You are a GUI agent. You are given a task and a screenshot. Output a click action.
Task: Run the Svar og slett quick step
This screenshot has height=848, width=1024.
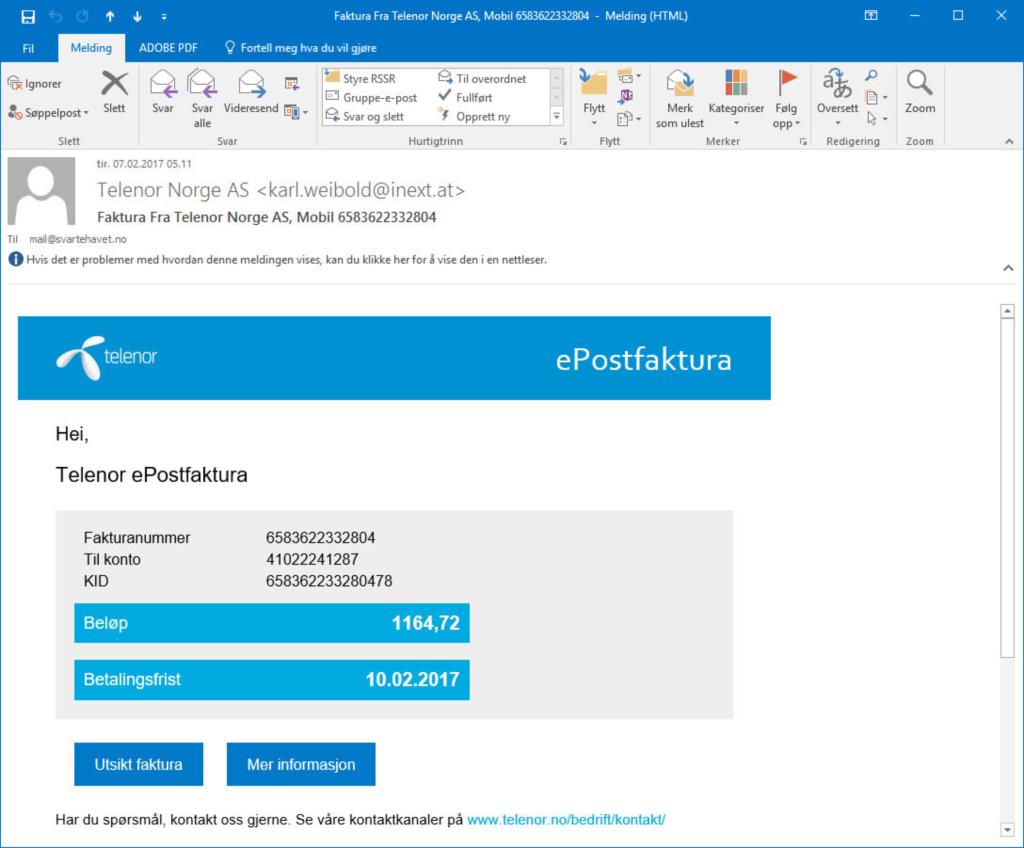tap(365, 116)
